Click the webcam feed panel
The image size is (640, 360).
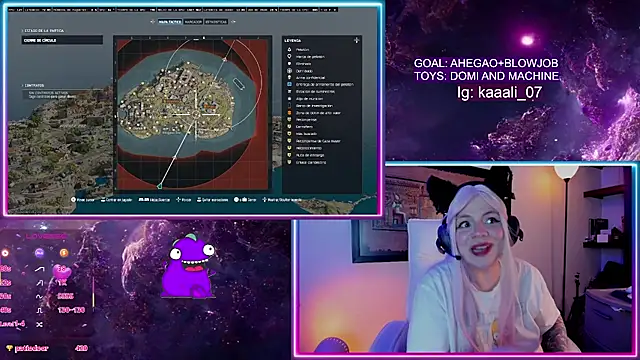465,259
